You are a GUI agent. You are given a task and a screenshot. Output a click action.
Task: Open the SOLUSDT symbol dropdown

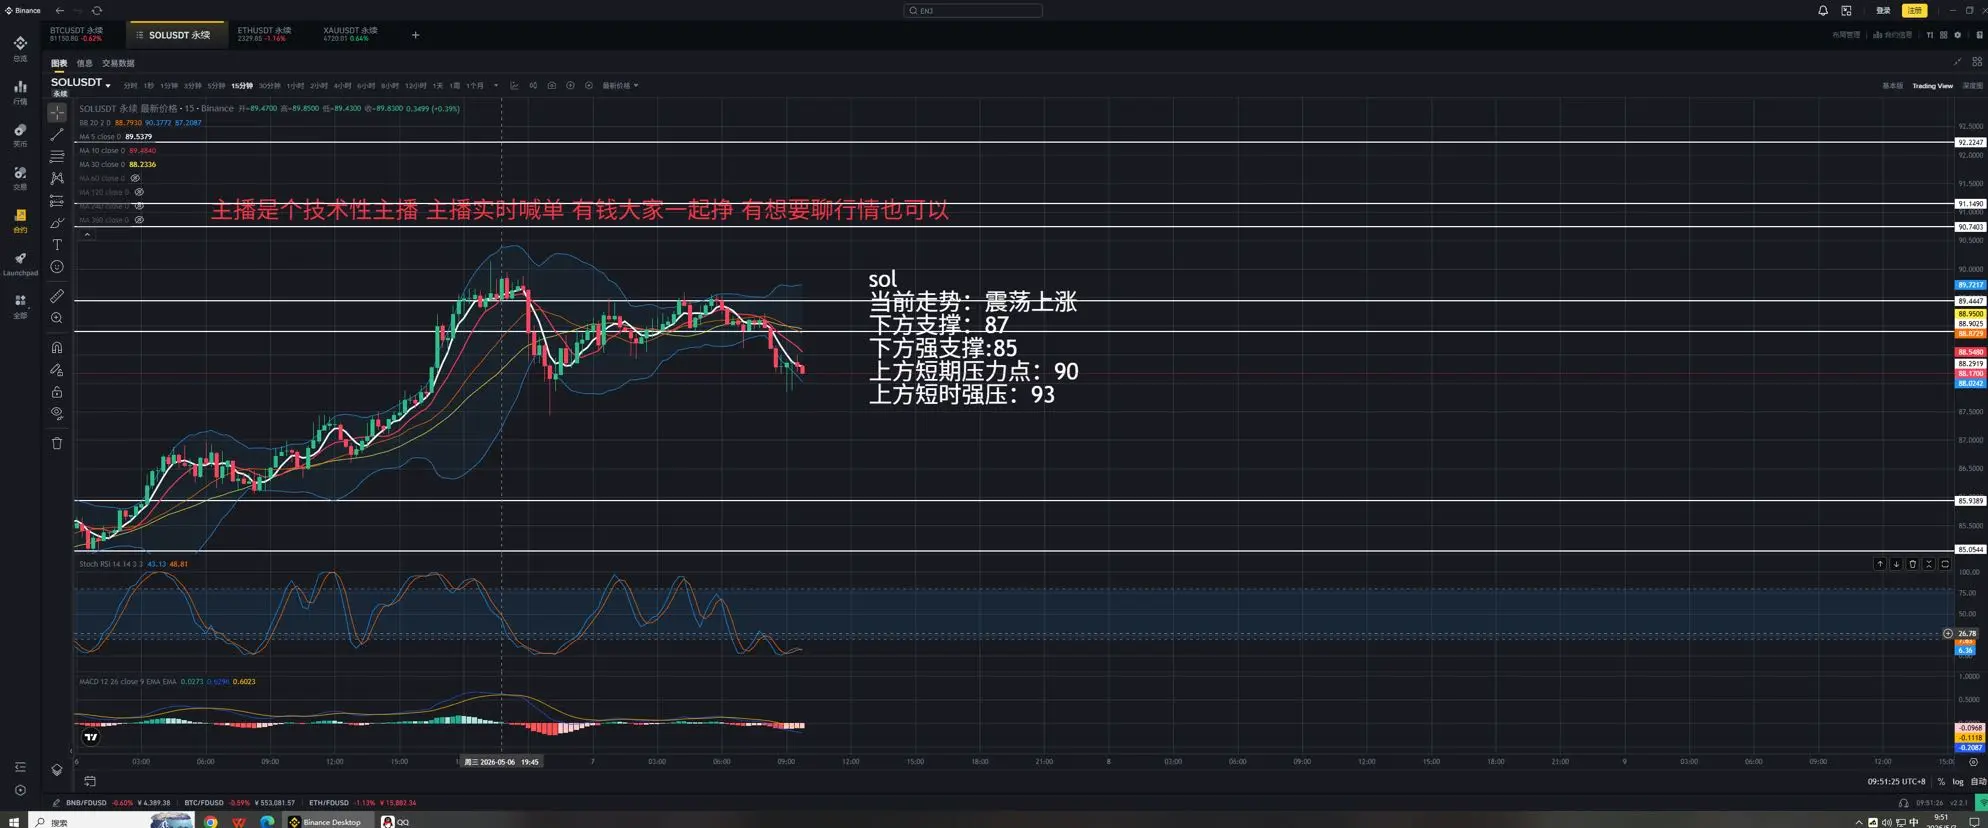[81, 83]
